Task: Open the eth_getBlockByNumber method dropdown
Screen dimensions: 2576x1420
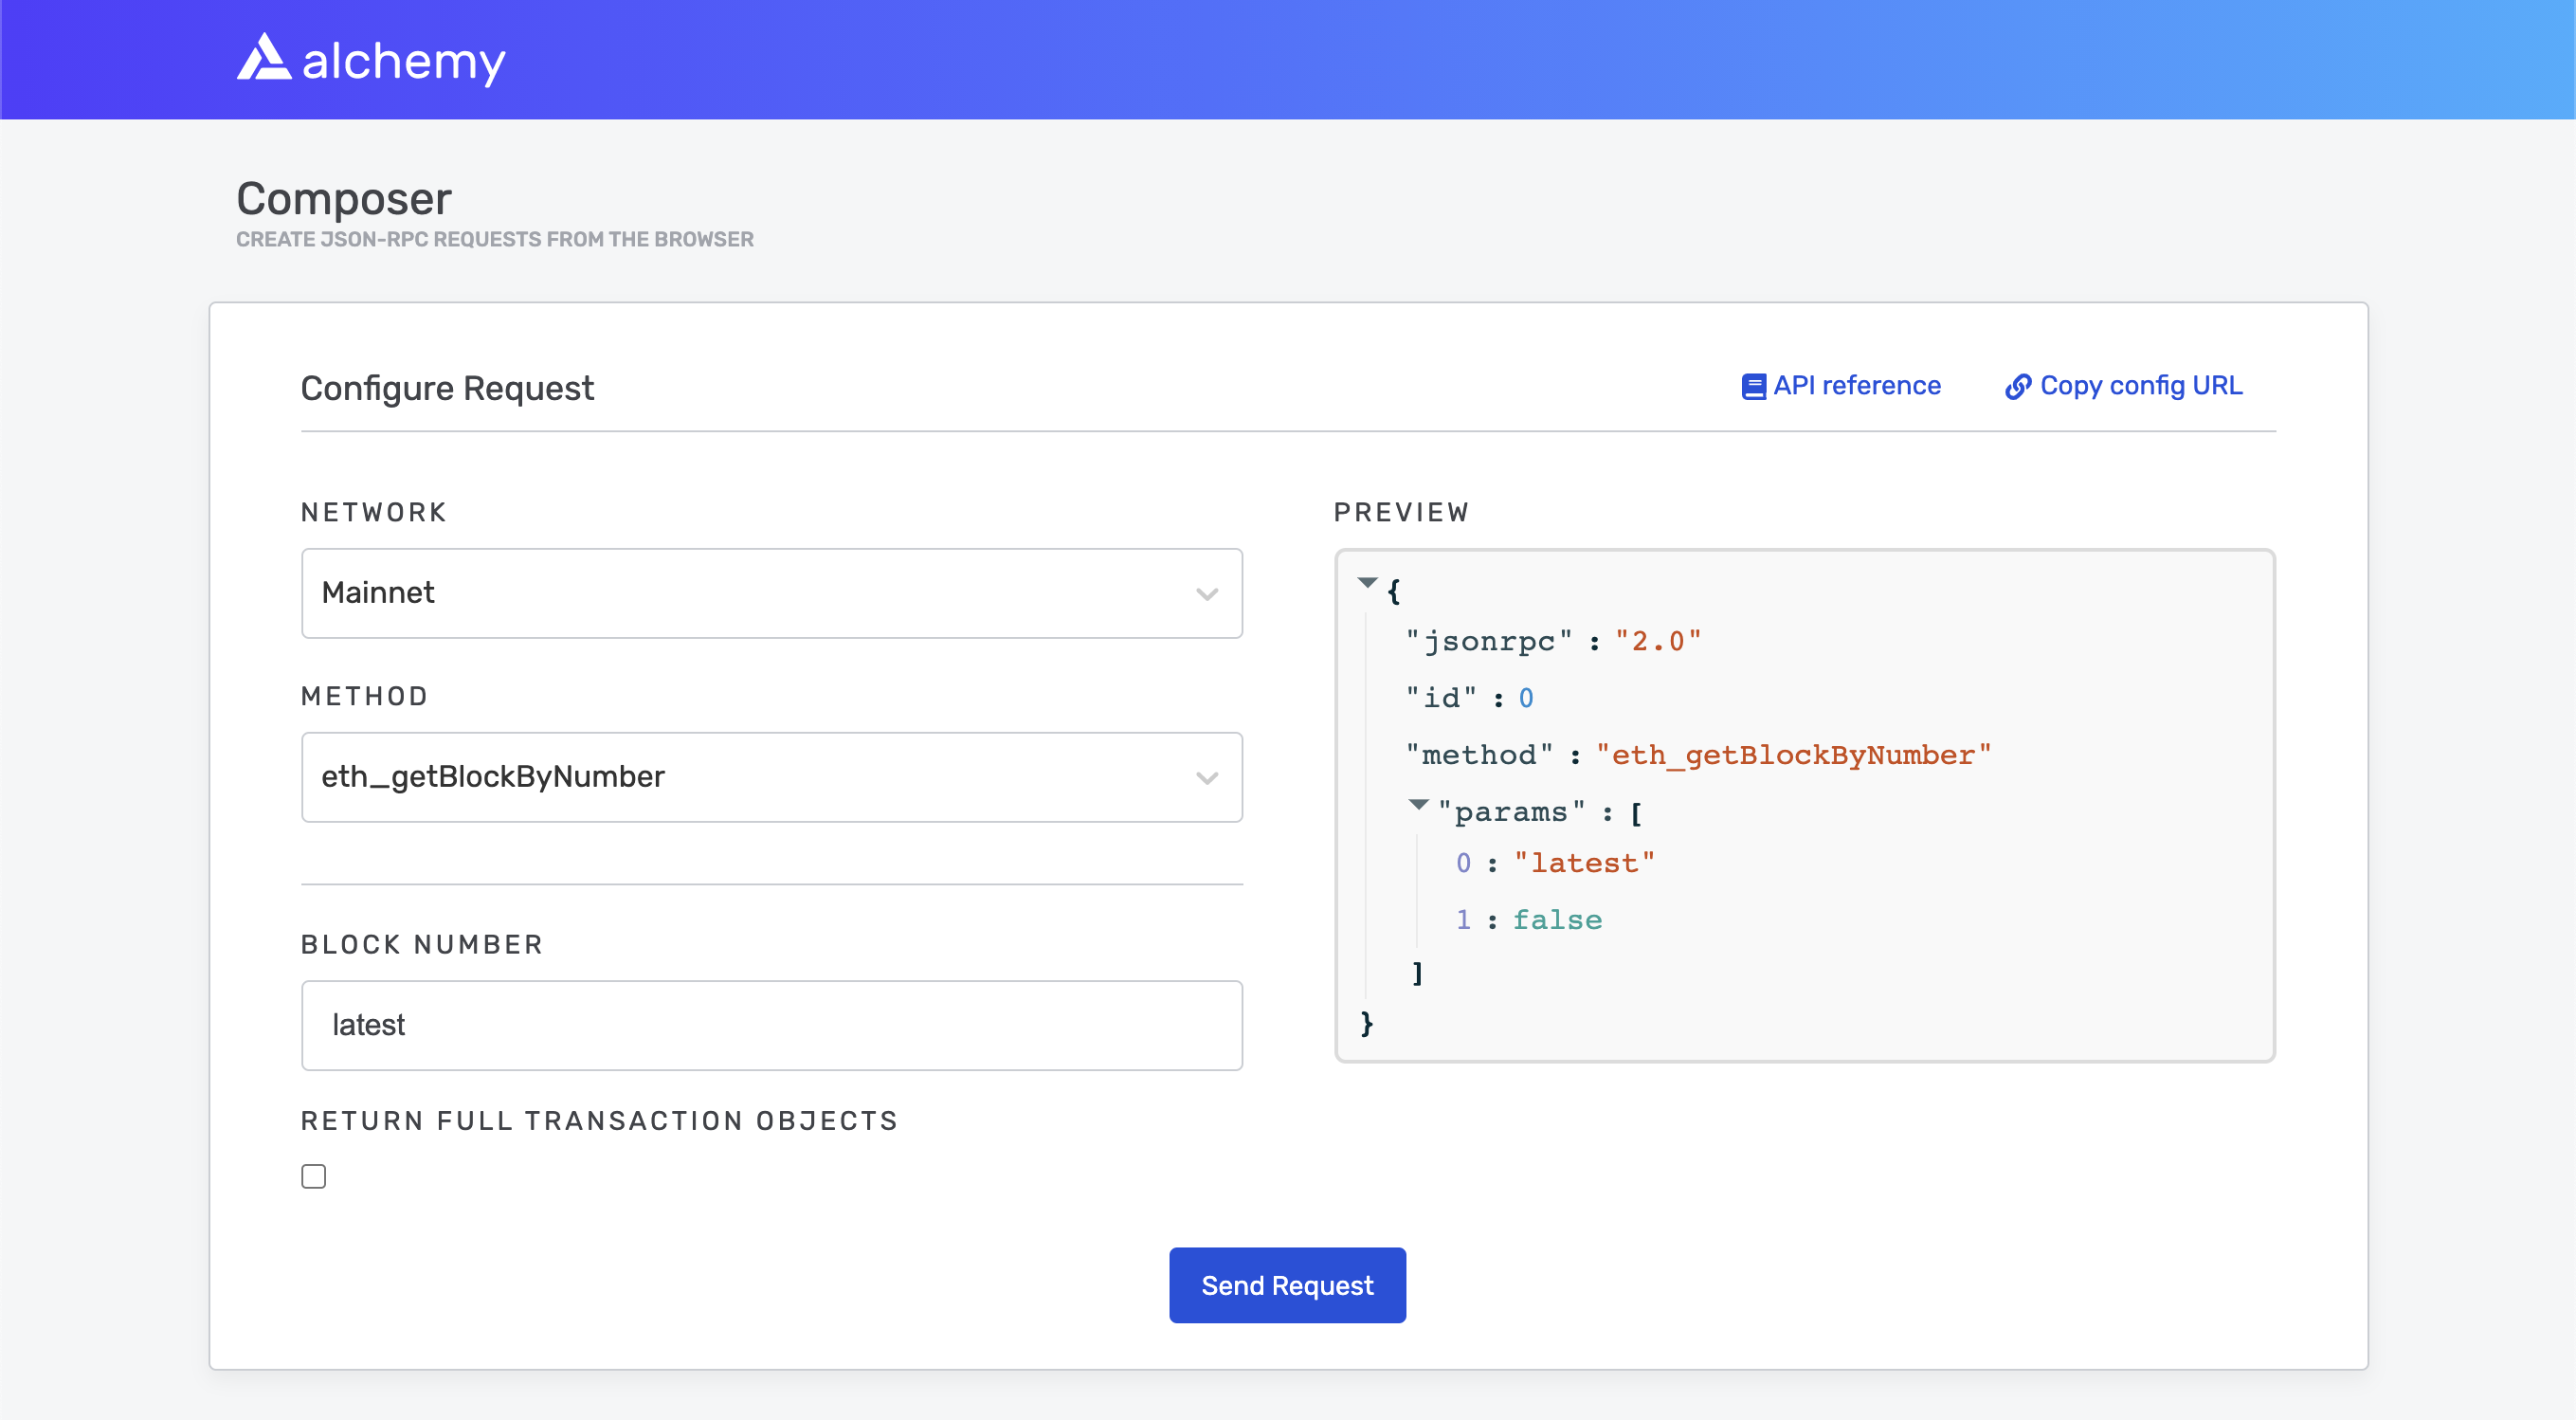Action: [x=772, y=777]
